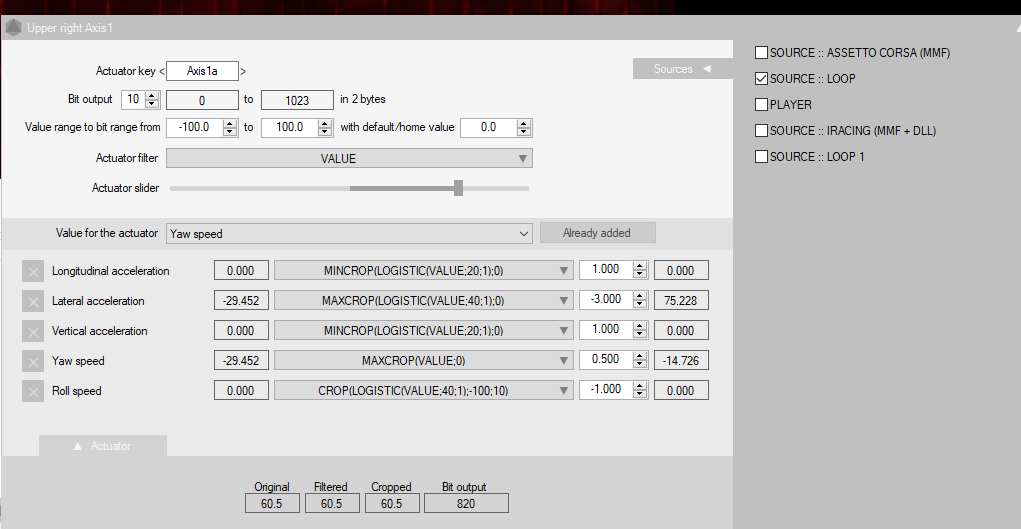Increase the Bit output stepper value
This screenshot has height=529, width=1021.
pyautogui.click(x=152, y=95)
